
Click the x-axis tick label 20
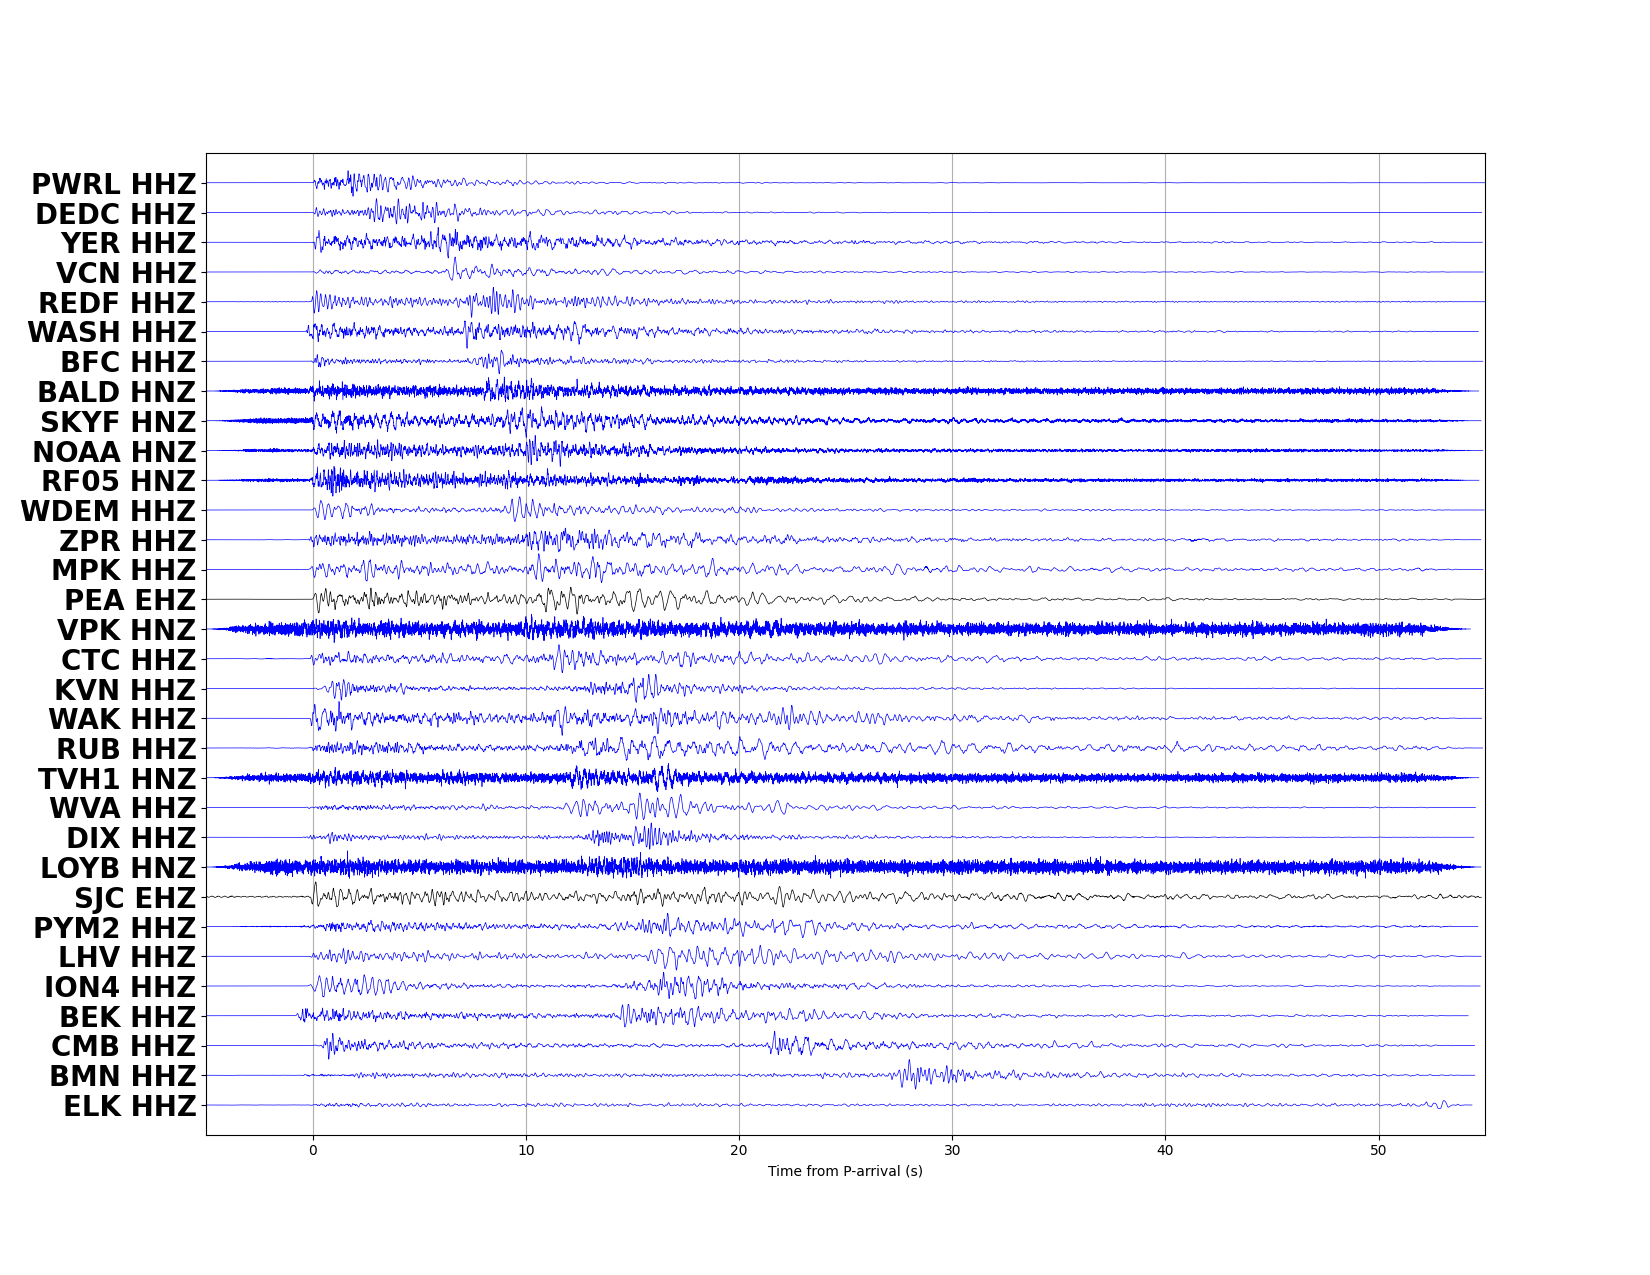click(x=739, y=1150)
